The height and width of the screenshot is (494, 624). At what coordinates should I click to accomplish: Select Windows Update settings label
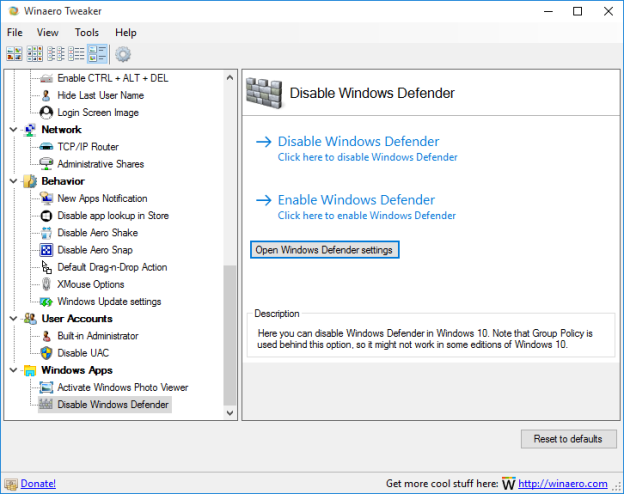coord(109,302)
